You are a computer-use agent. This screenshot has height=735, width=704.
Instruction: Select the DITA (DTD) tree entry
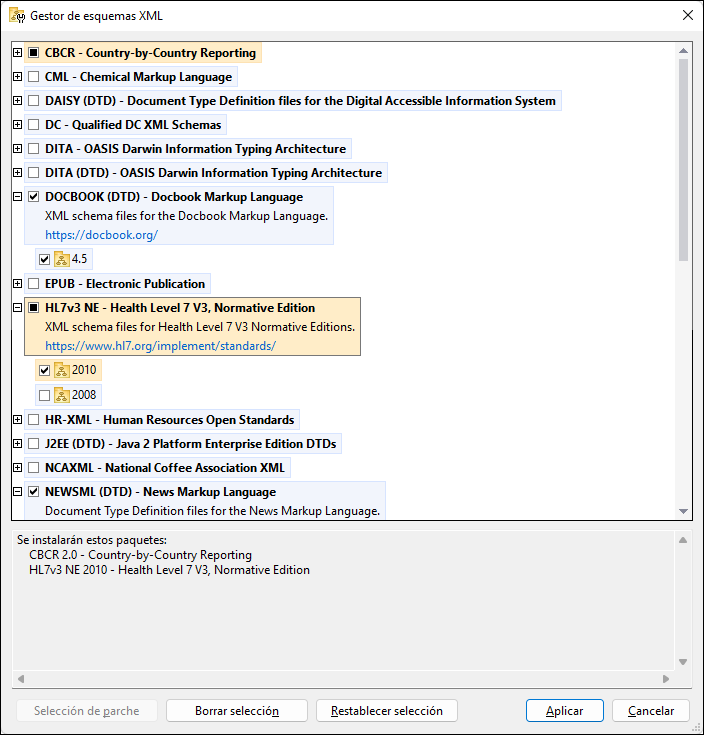pos(213,173)
